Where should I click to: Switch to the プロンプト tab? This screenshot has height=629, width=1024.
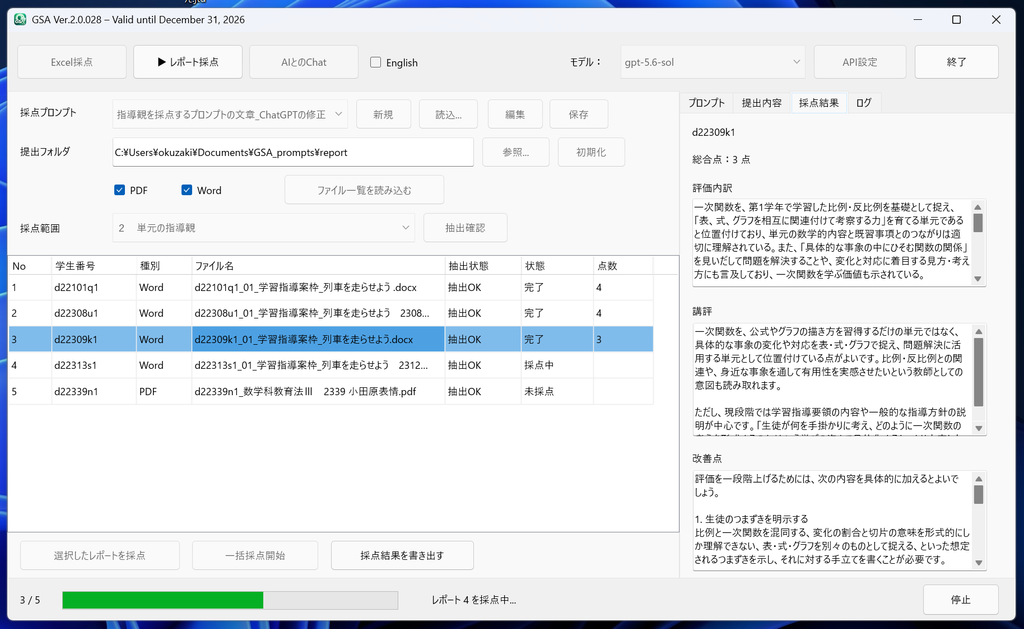pos(707,103)
